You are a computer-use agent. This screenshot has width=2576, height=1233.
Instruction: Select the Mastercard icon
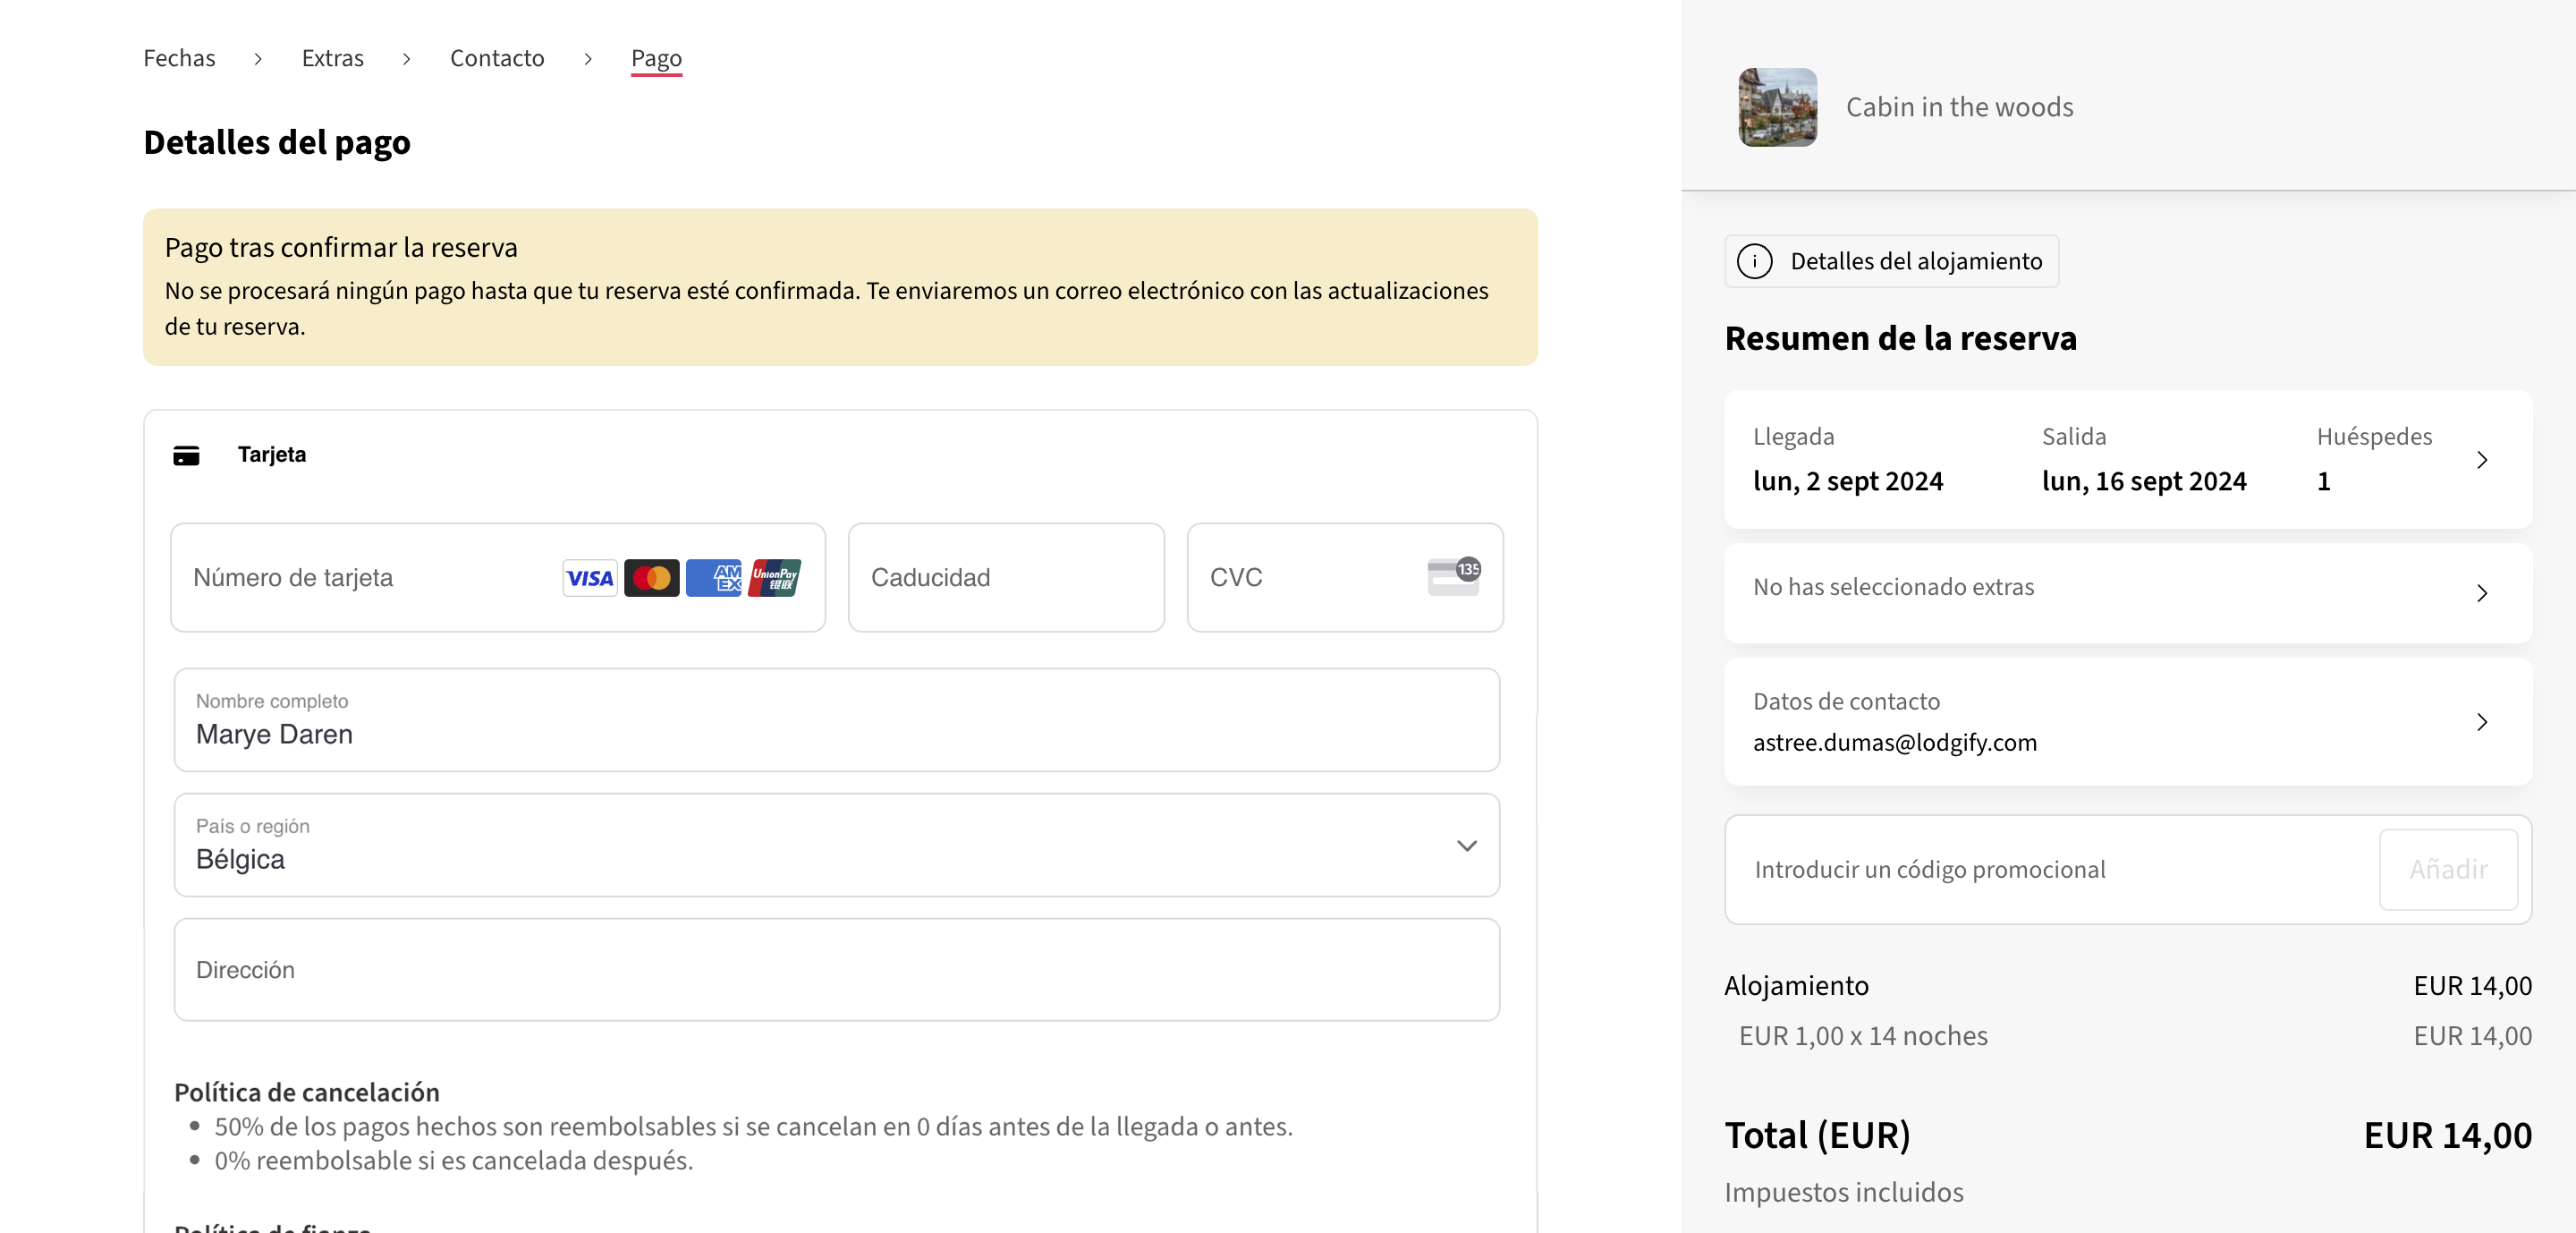[652, 578]
